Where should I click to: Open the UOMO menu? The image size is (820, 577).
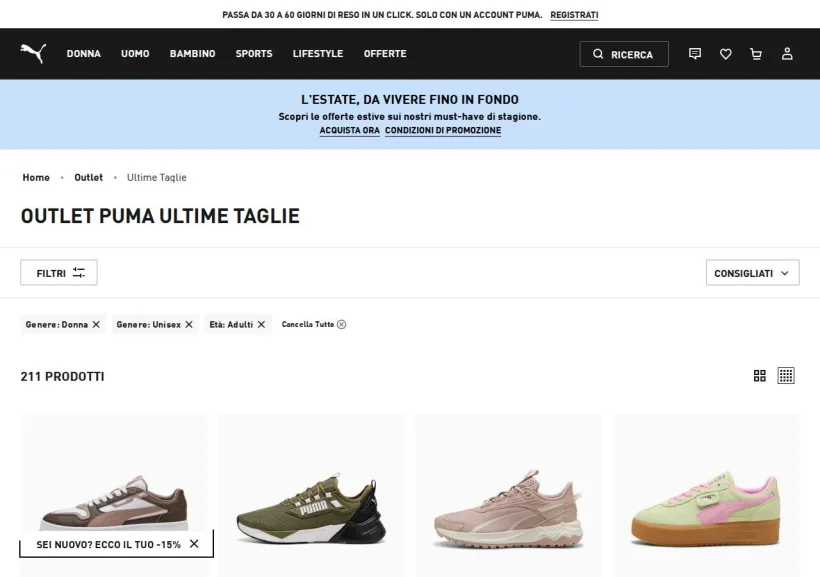[x=135, y=54]
